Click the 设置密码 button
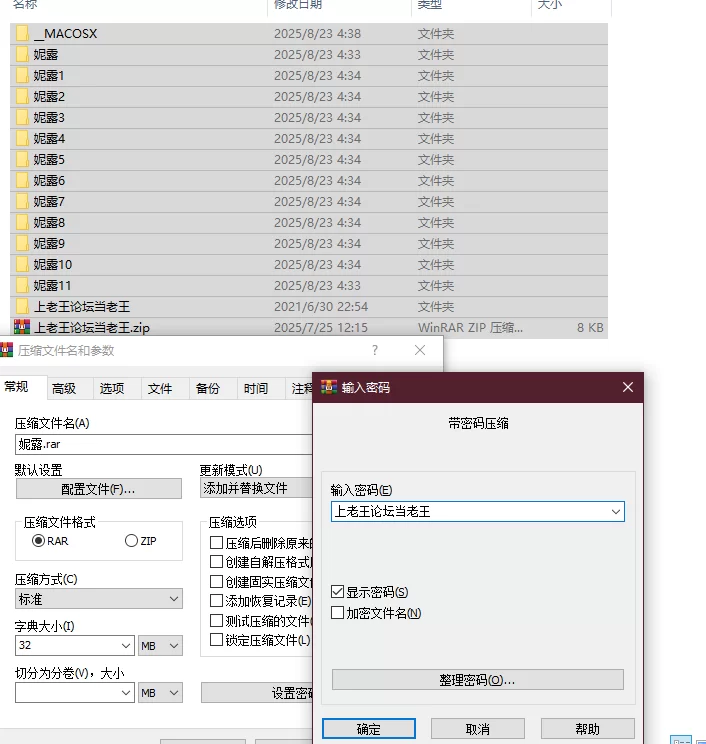Viewport: 706px width, 744px height. coord(257,692)
